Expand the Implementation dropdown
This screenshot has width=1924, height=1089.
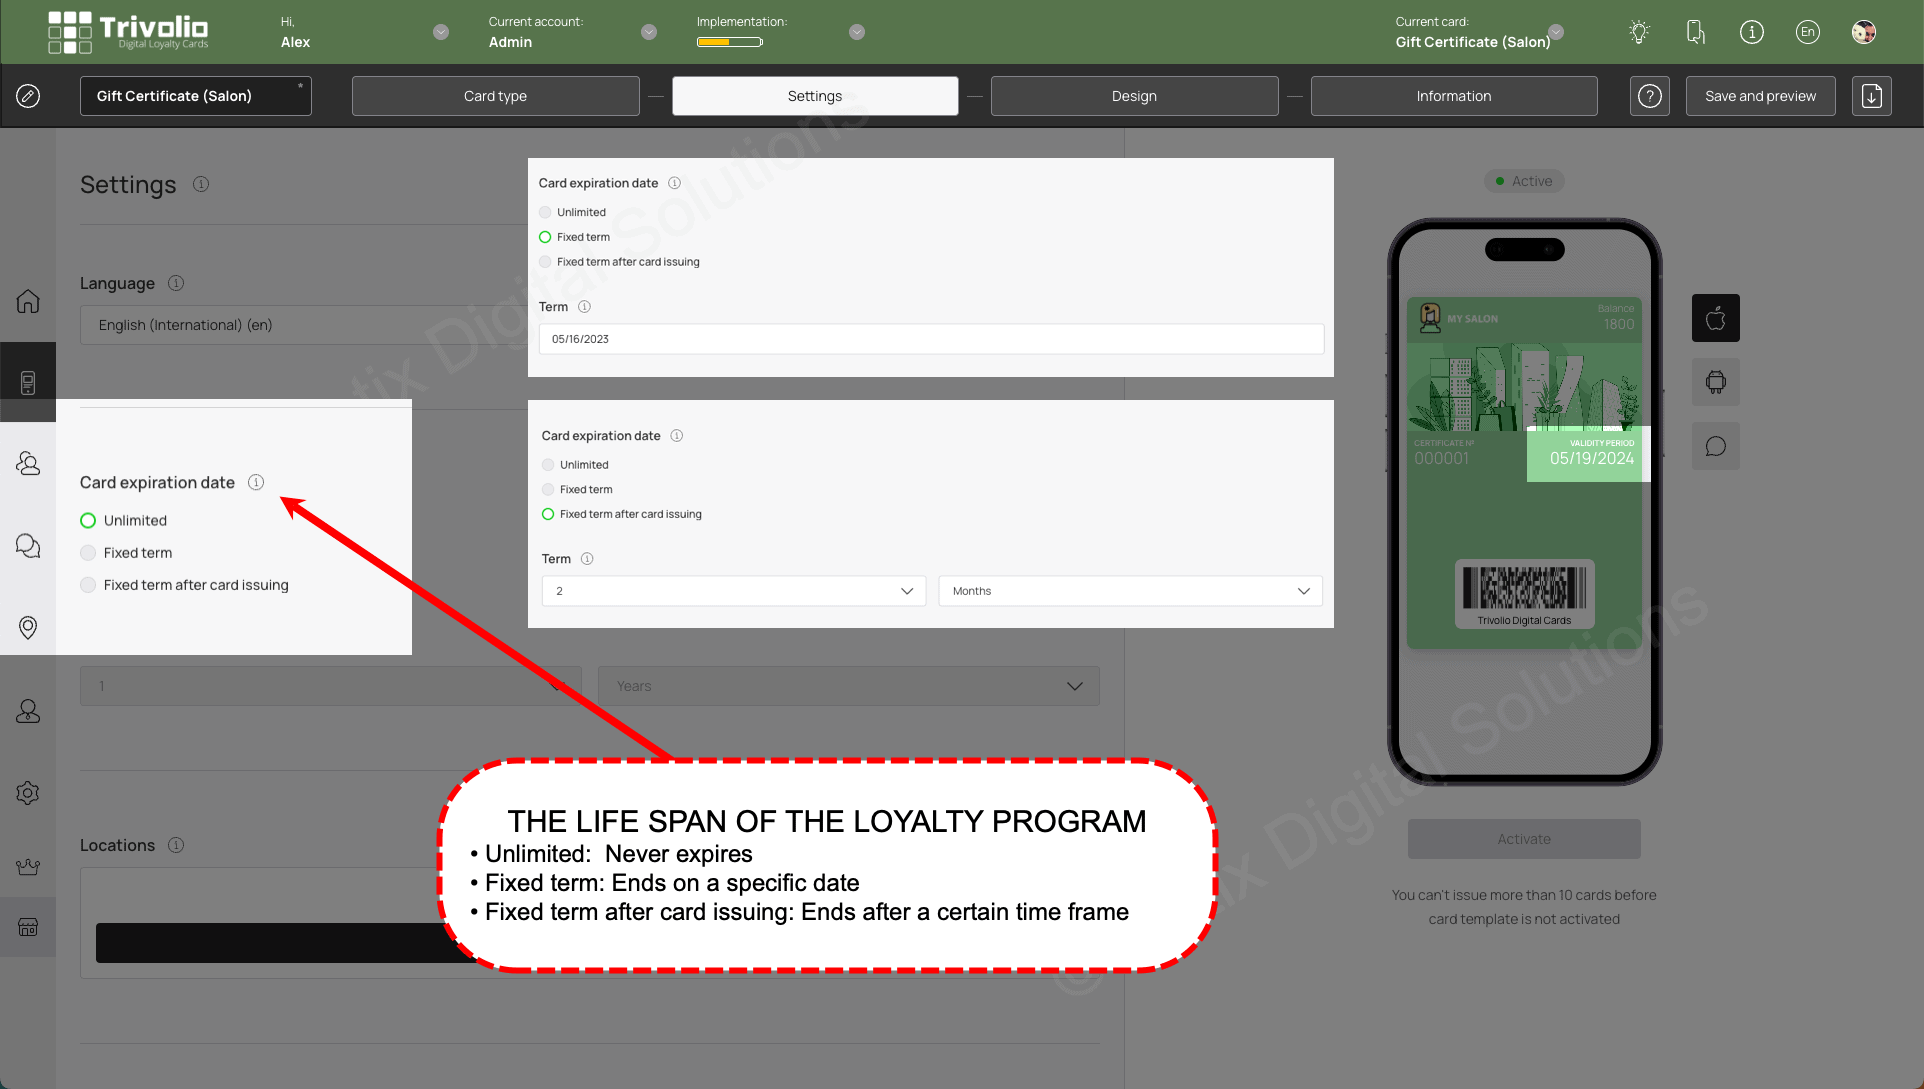857,32
